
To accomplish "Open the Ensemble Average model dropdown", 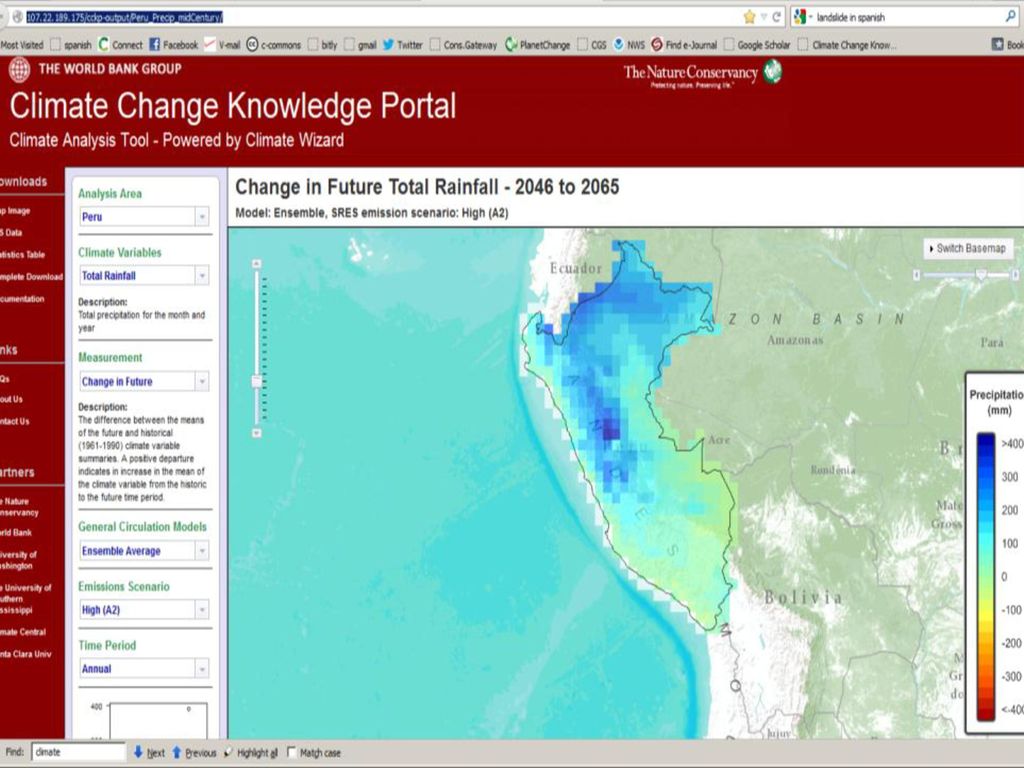I will (144, 551).
